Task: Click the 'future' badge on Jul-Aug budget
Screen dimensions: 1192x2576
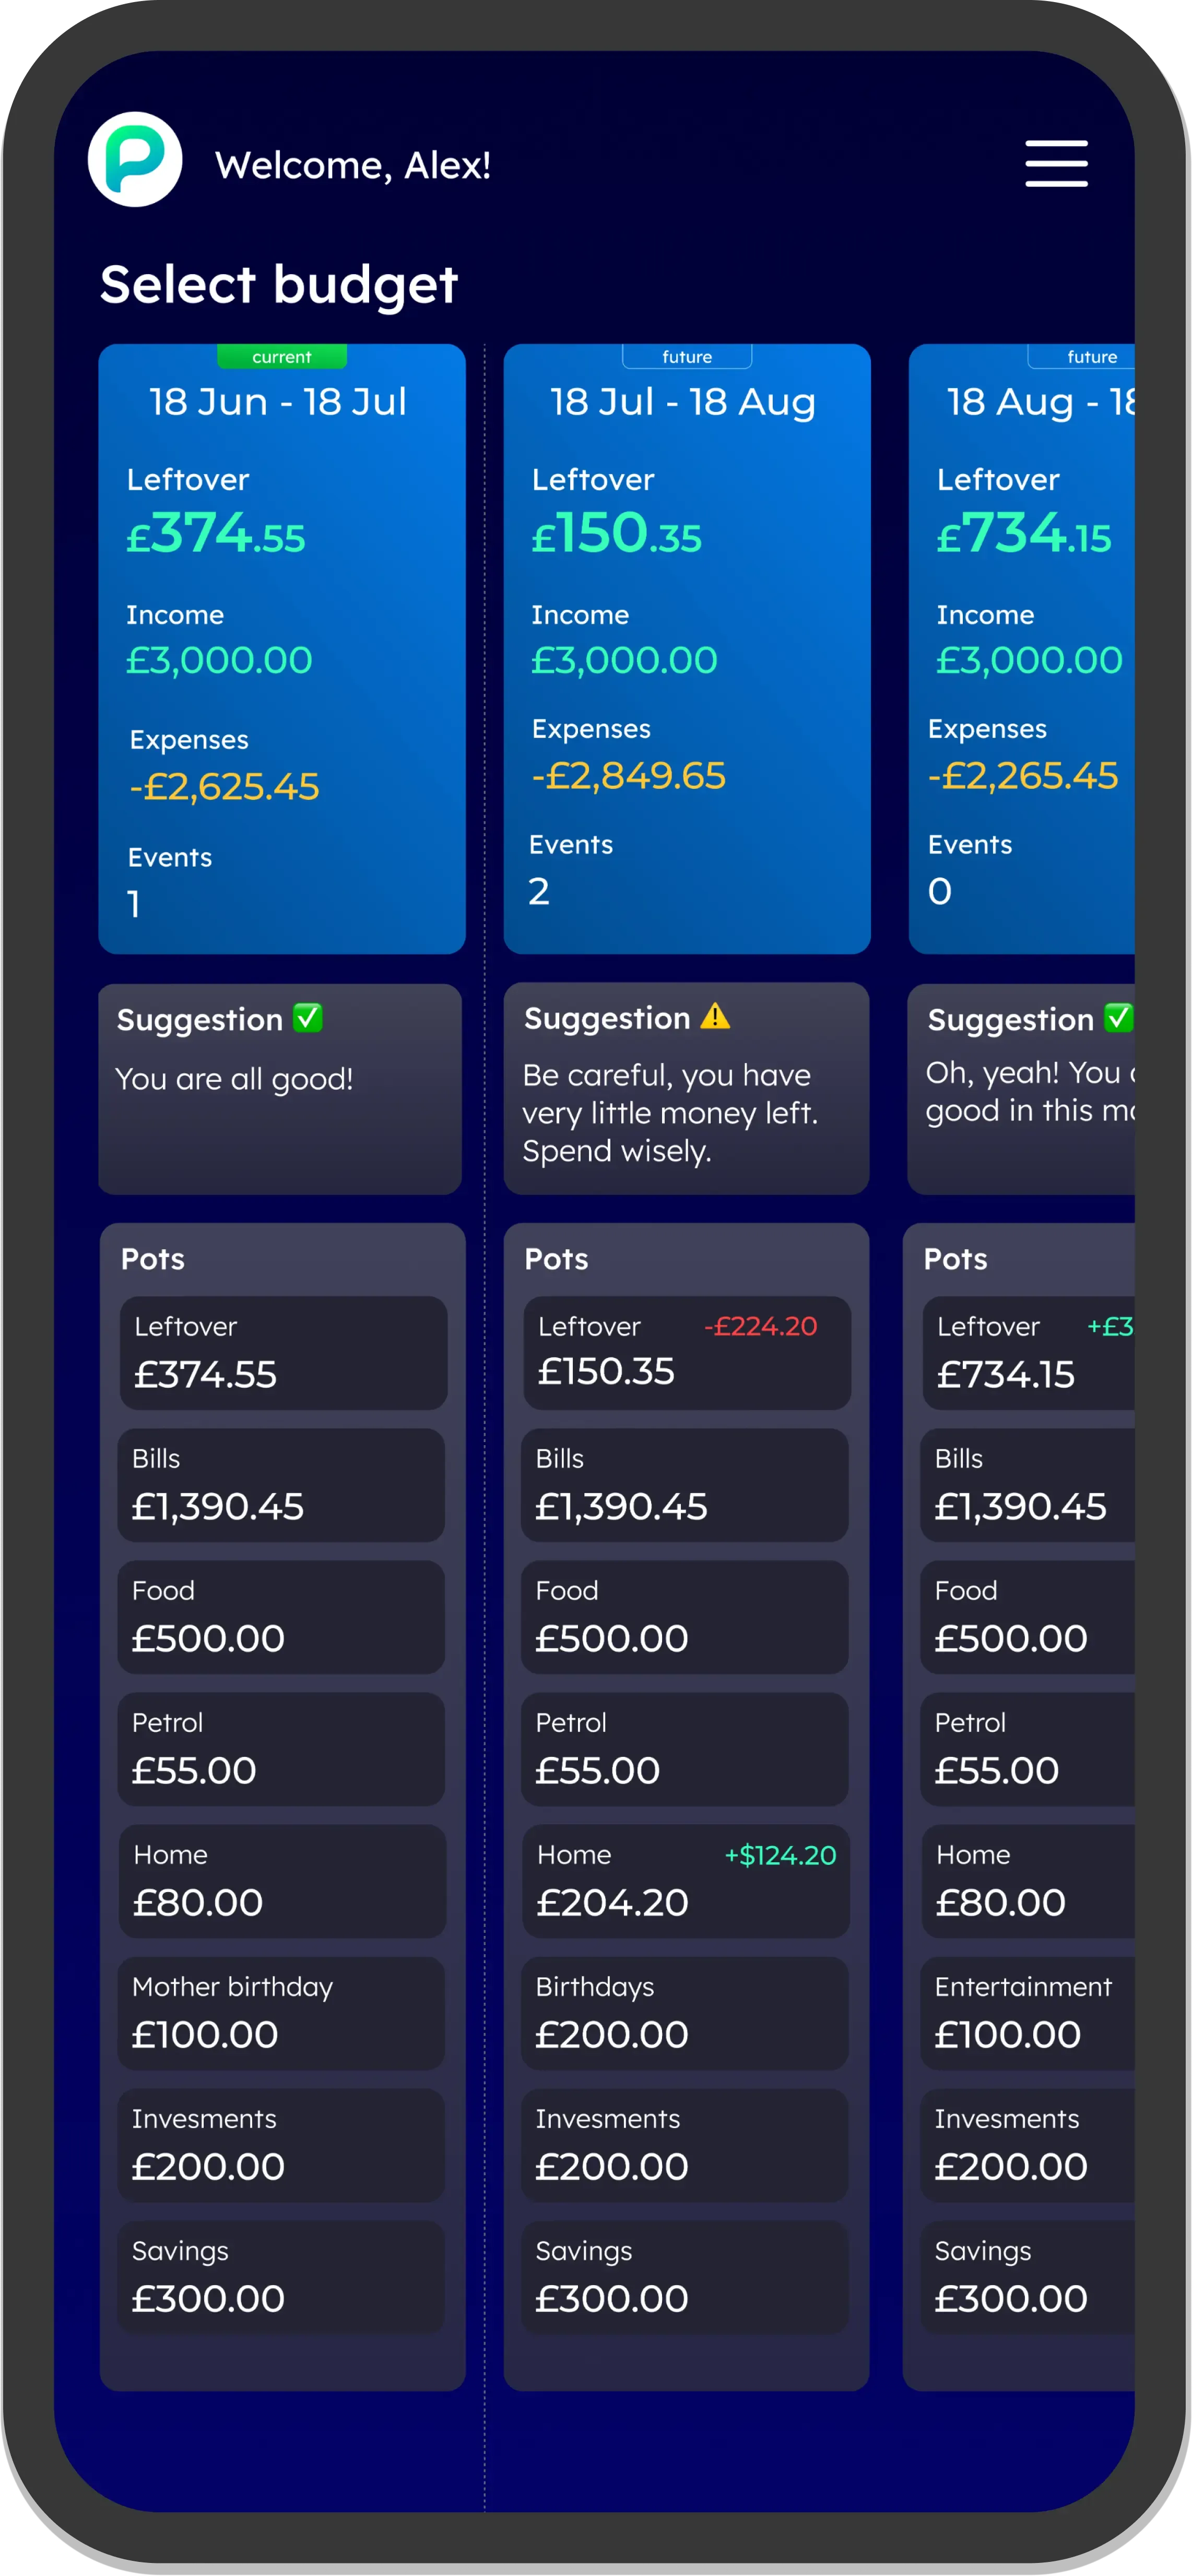Action: click(687, 357)
